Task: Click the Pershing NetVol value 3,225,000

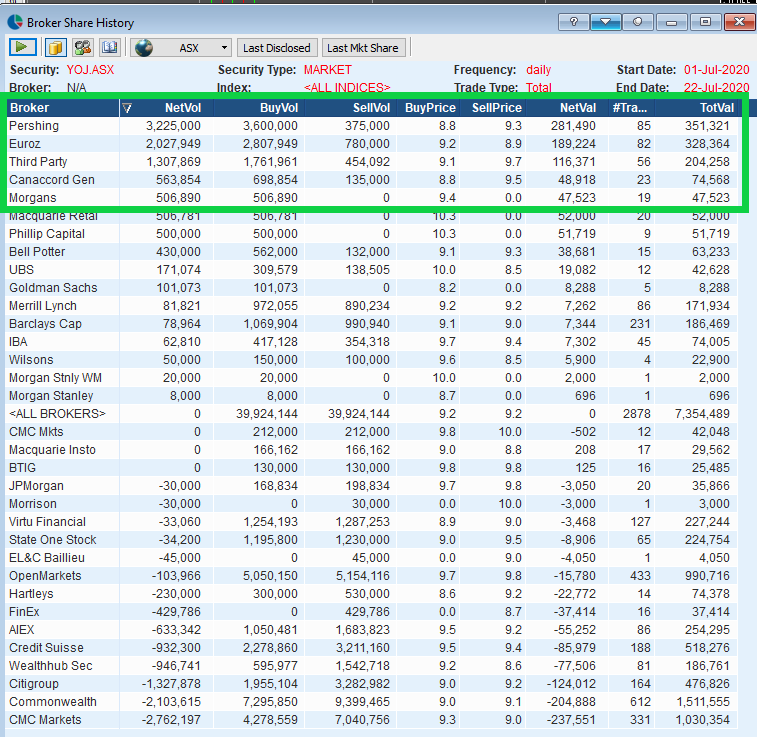Action: 173,126
